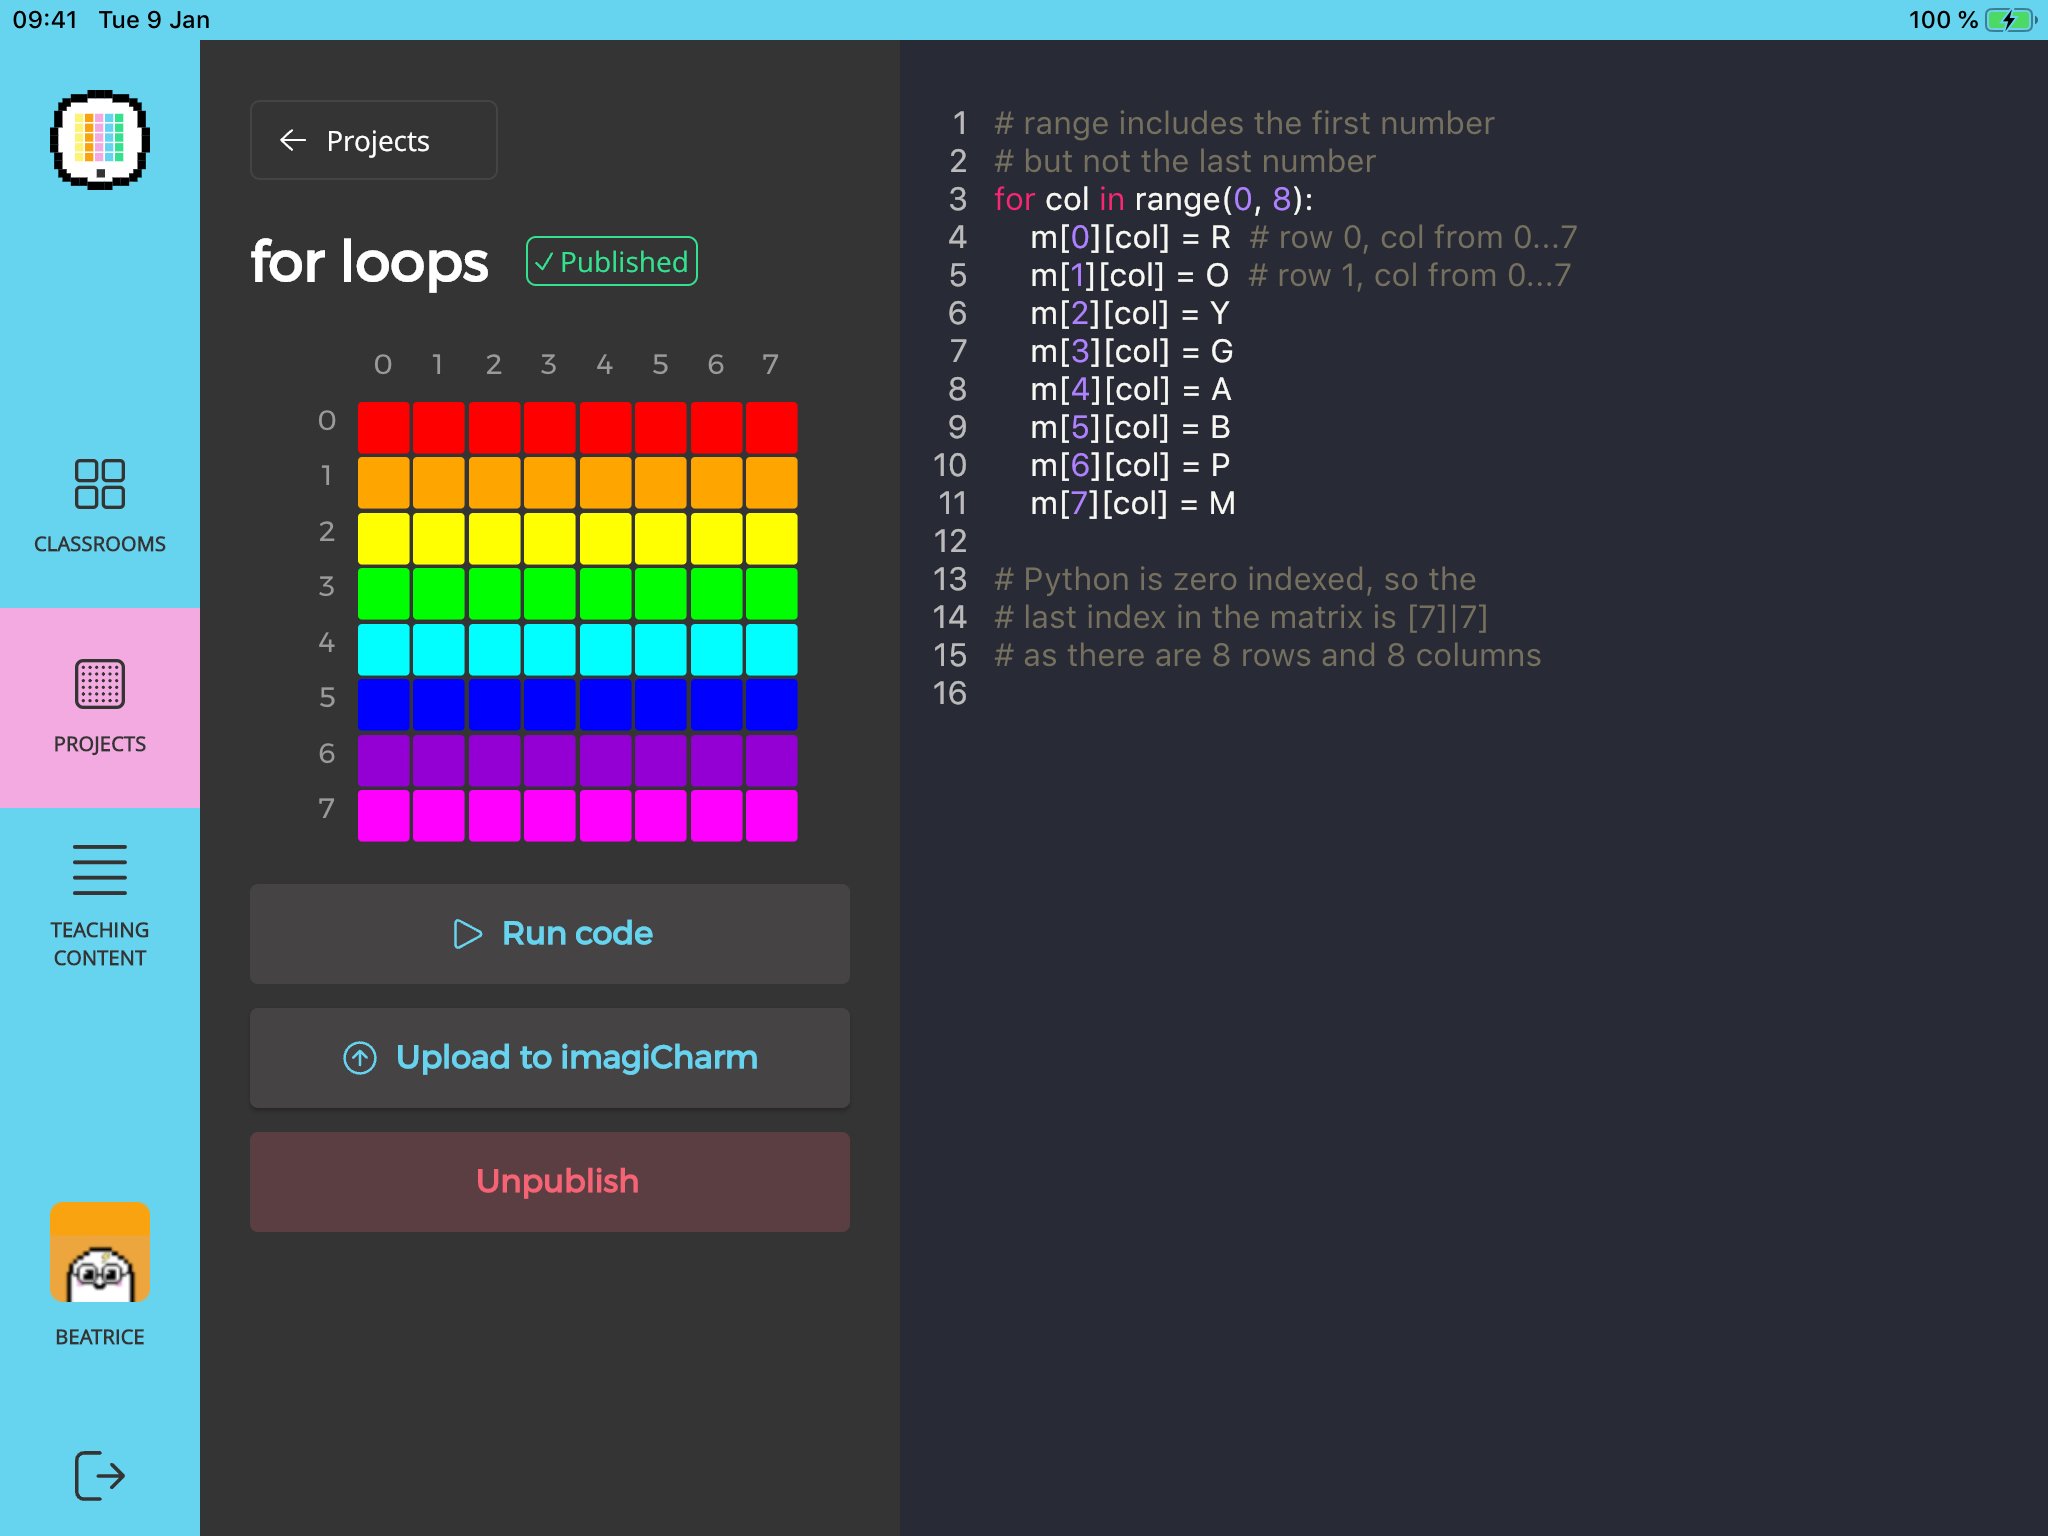Select the cyan cell in row 4 column 3
2048x1536 pixels.
[550, 650]
